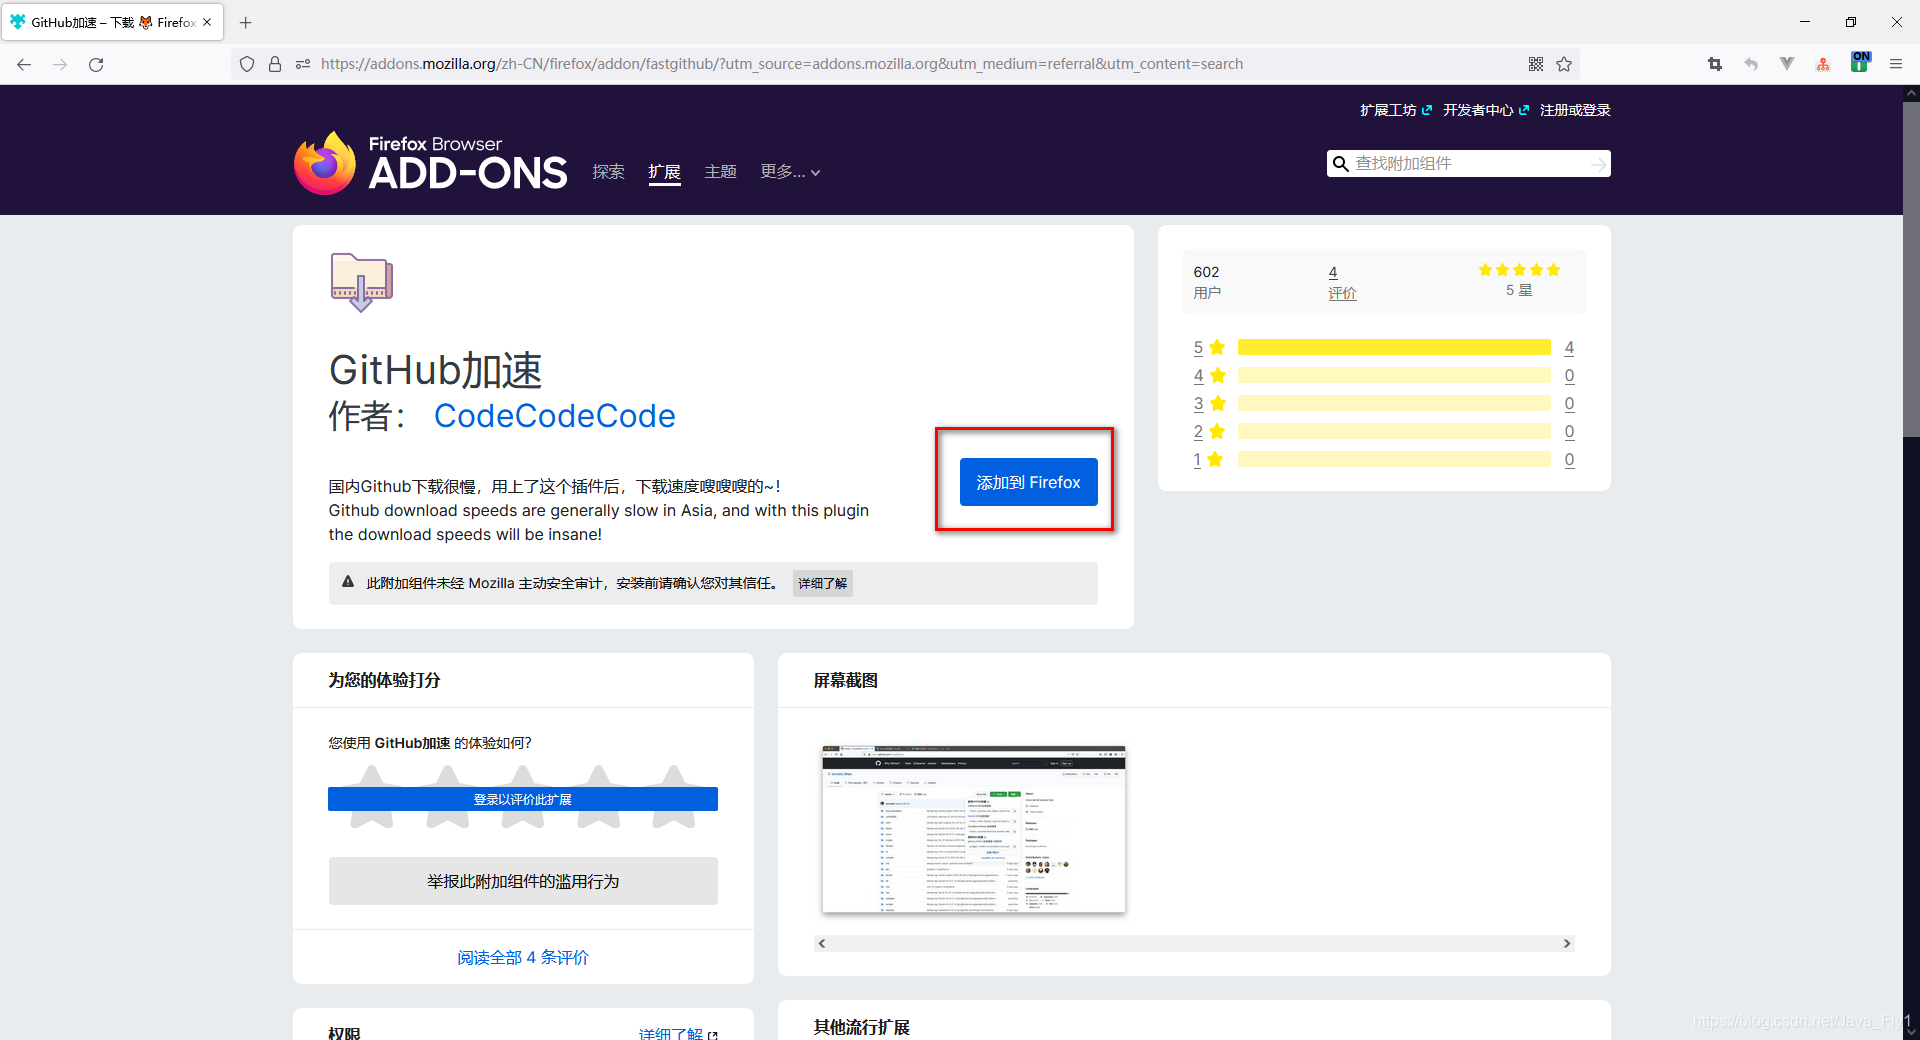This screenshot has width=1920, height=1040.
Task: Open the site permissions icon in address bar
Action: pos(303,64)
